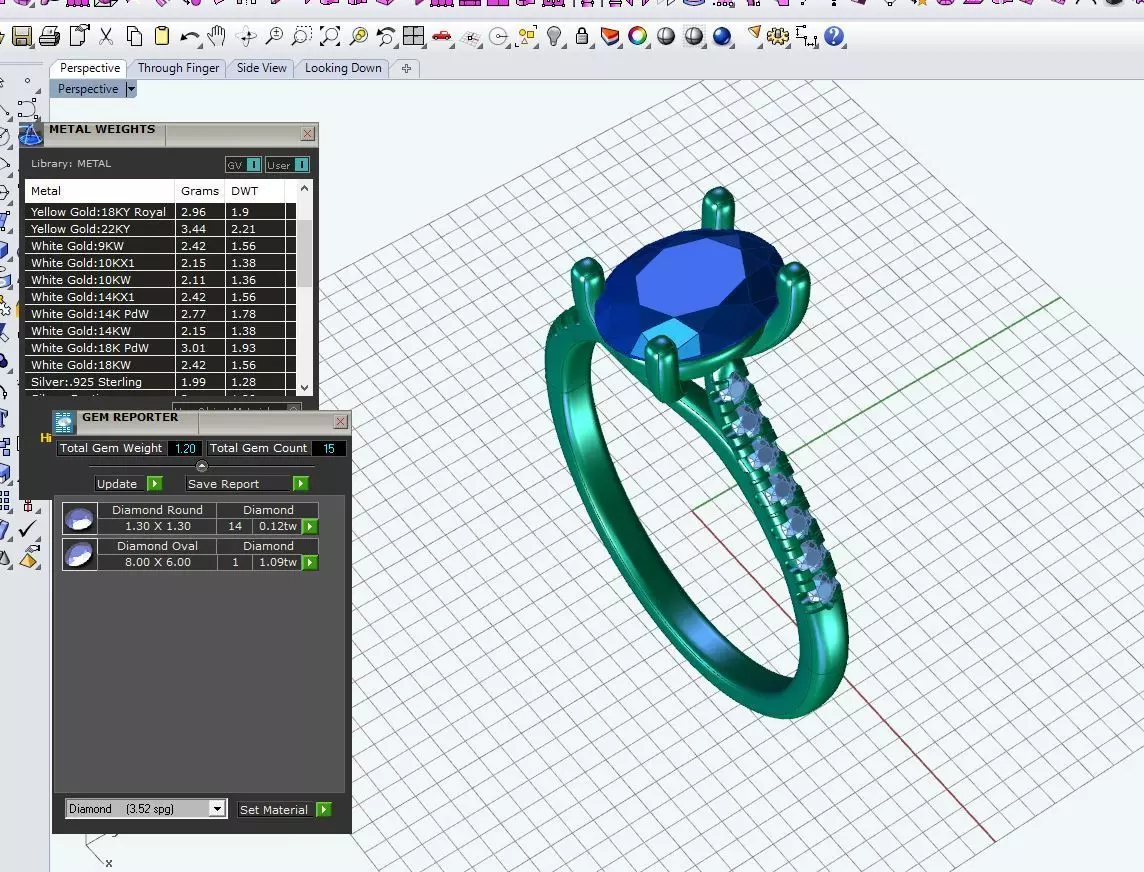Click the Paste clipboard icon
1144x872 pixels.
162,36
